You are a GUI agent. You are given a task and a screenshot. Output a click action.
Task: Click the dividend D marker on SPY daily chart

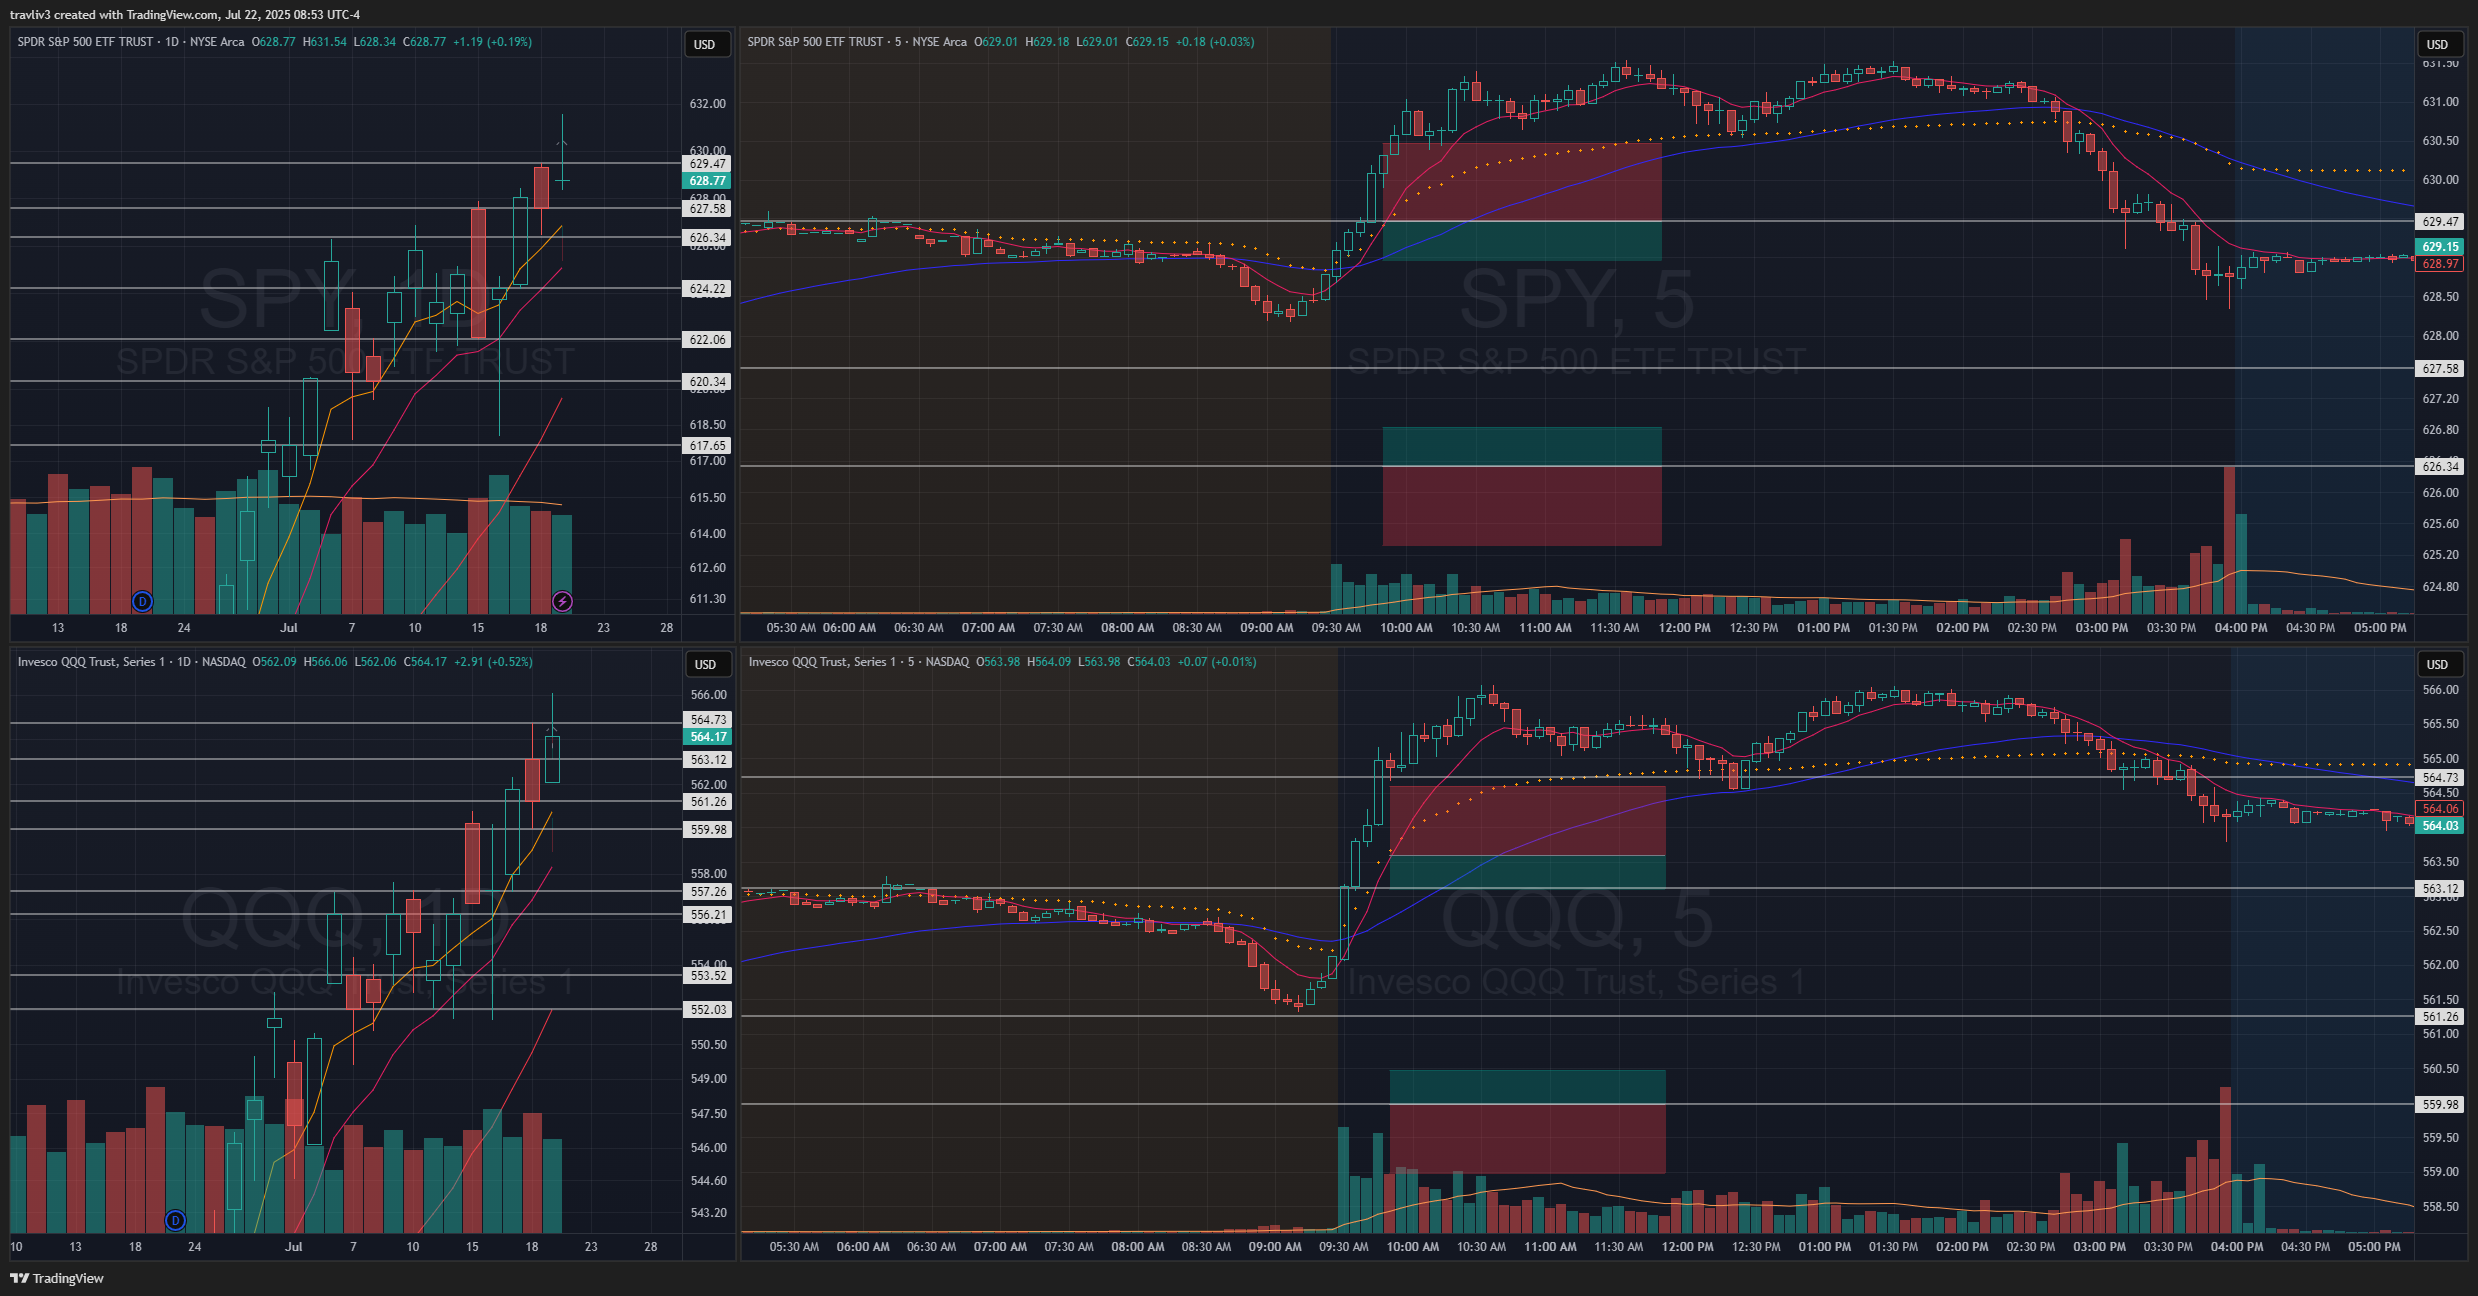(x=143, y=601)
